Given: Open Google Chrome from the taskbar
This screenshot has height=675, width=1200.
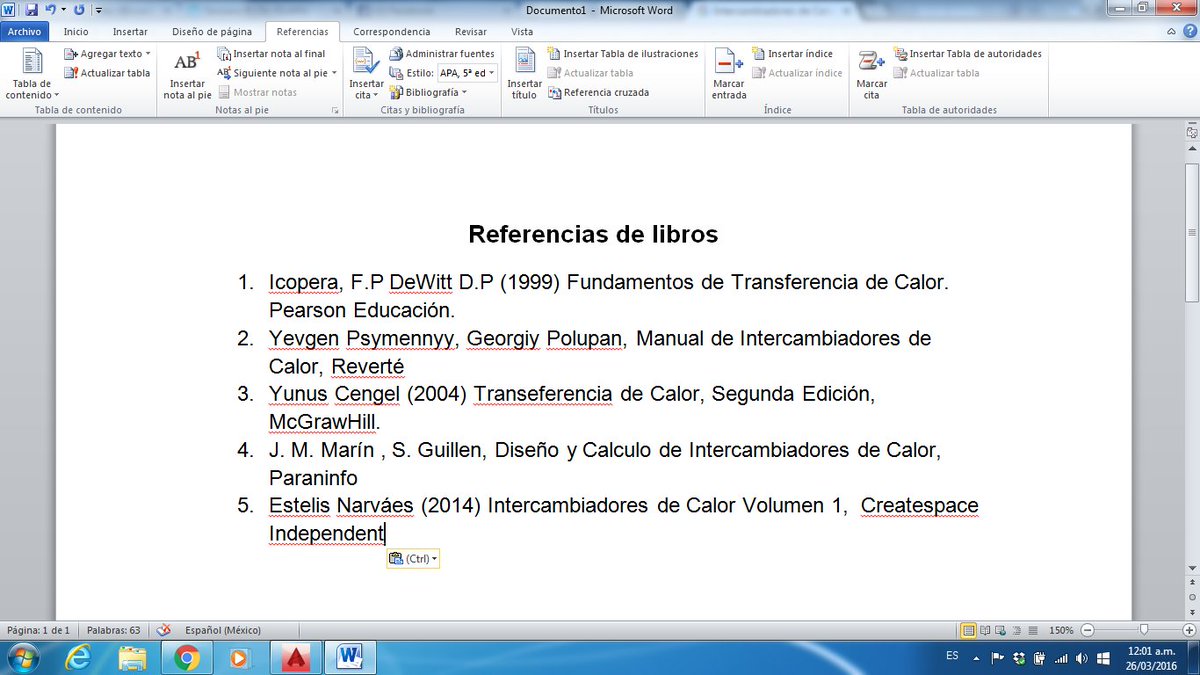Looking at the screenshot, I should point(186,657).
